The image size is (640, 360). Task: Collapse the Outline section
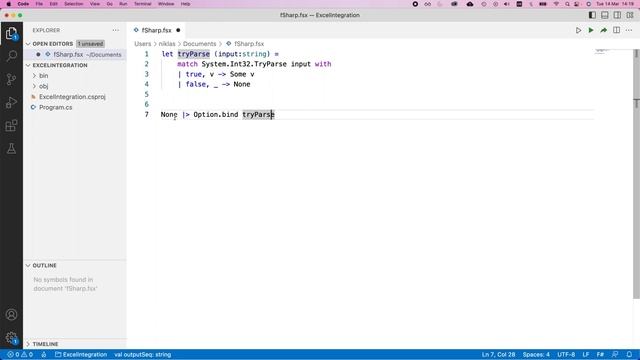[x=75, y=265]
